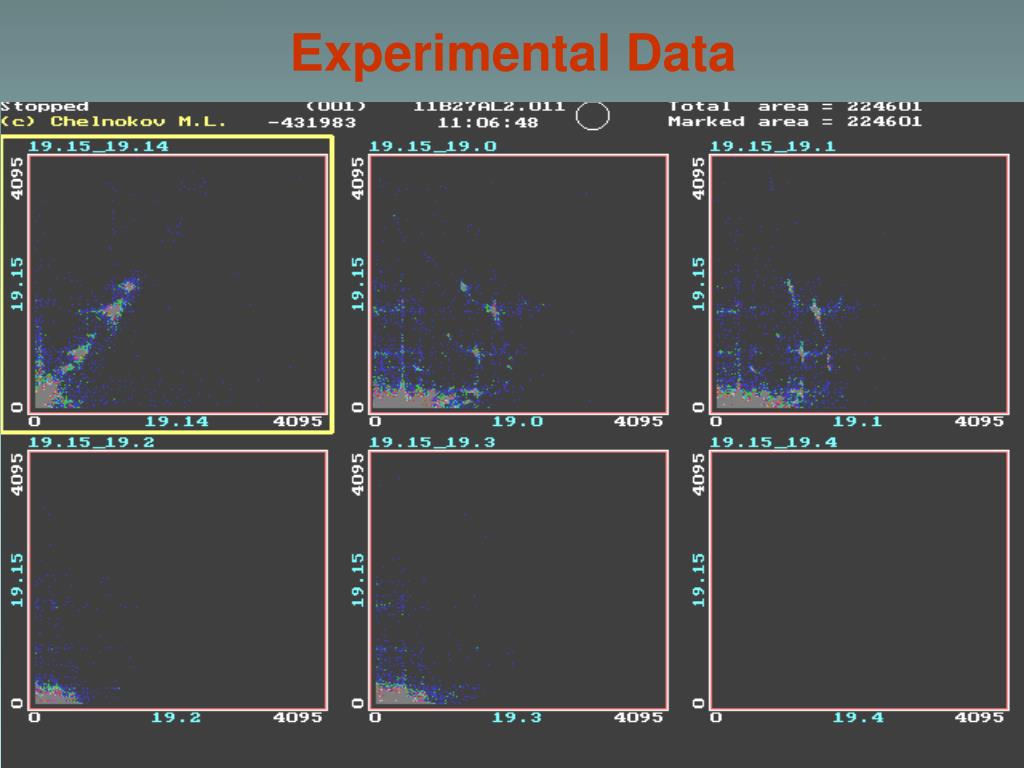Click the '19.14' x-axis label
This screenshot has width=1024, height=768.
pos(177,422)
